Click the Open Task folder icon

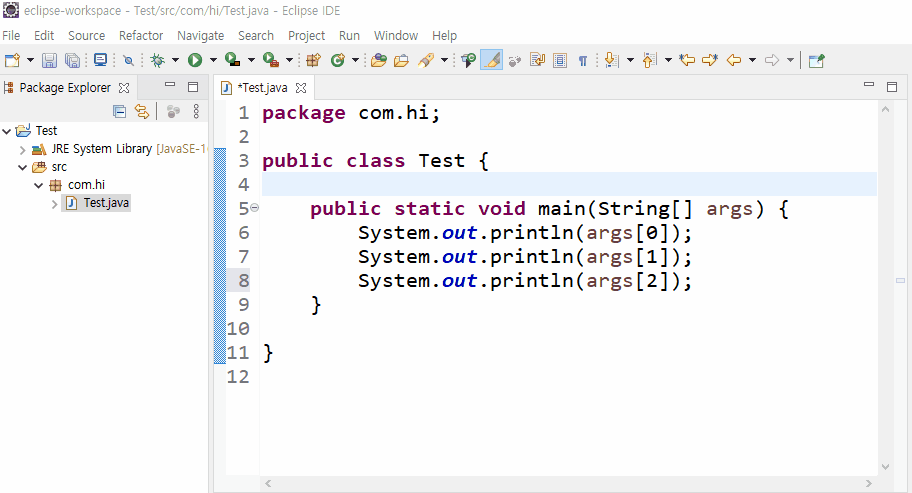(x=401, y=60)
